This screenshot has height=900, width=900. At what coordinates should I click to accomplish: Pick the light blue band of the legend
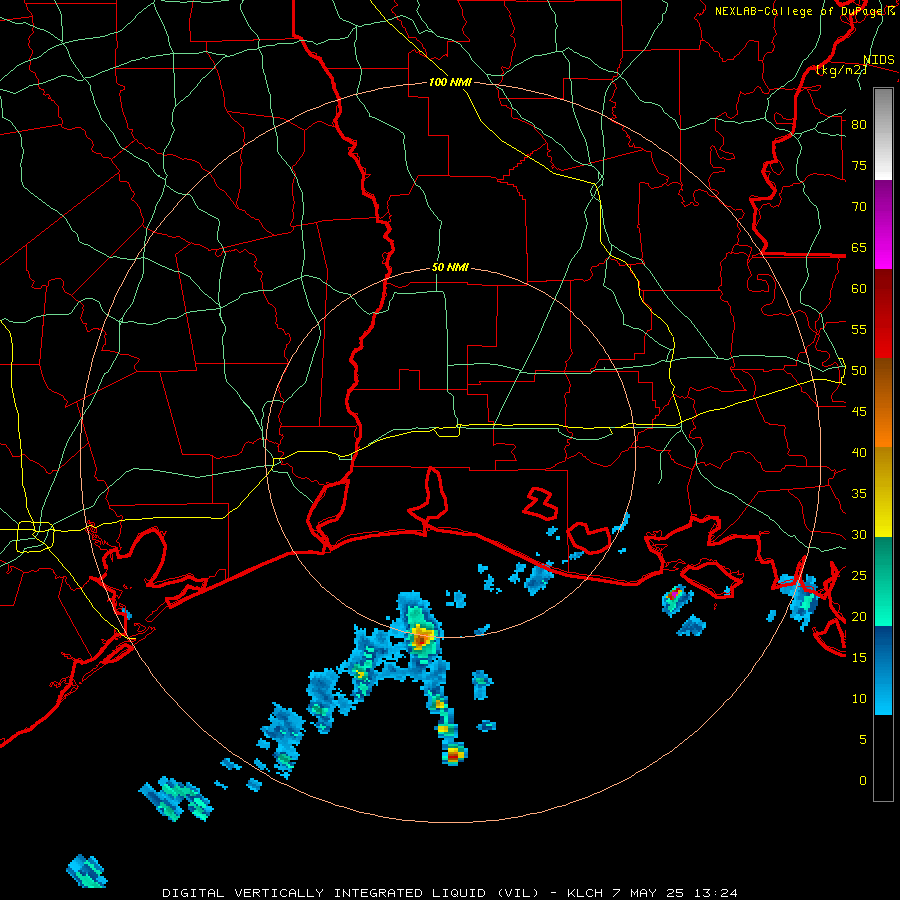[883, 670]
